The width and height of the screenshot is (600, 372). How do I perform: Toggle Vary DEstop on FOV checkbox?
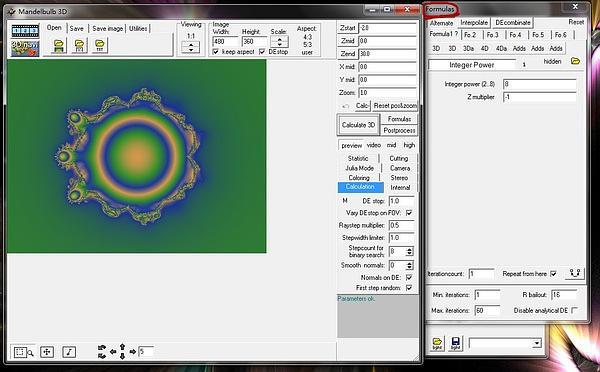[x=409, y=213]
